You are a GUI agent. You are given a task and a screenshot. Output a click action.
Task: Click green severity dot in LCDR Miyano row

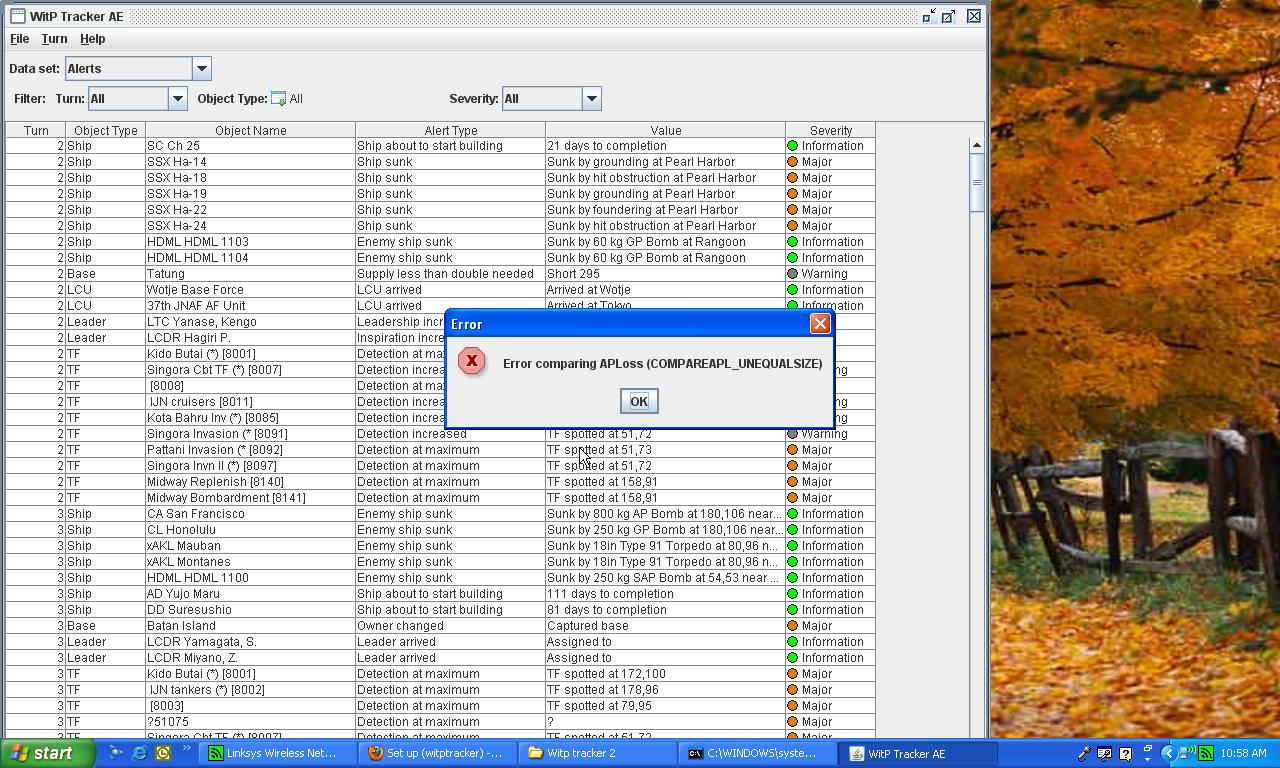[x=793, y=658]
